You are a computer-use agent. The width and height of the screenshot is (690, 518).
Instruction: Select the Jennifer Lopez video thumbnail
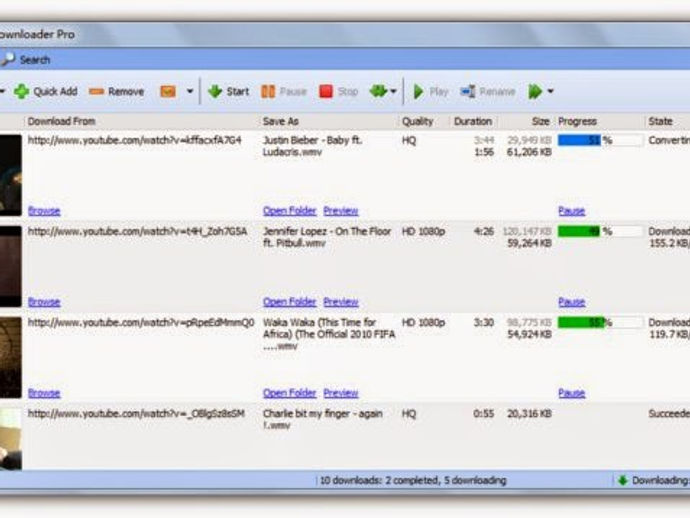11,266
